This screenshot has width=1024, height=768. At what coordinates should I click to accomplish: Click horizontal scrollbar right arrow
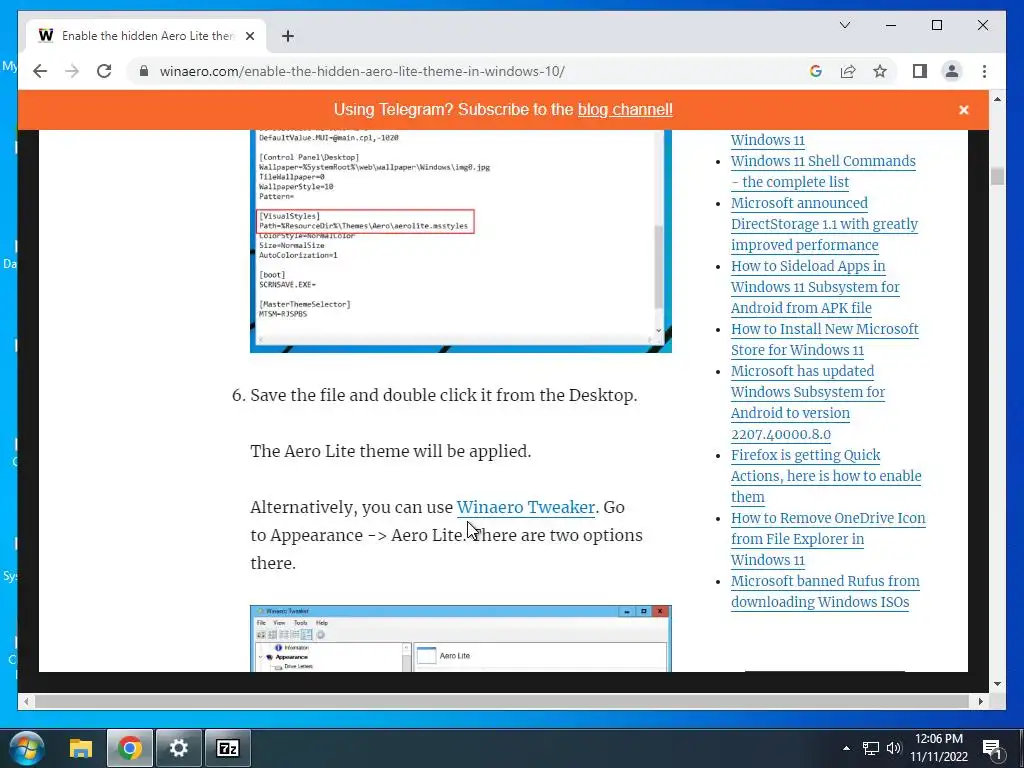point(981,701)
